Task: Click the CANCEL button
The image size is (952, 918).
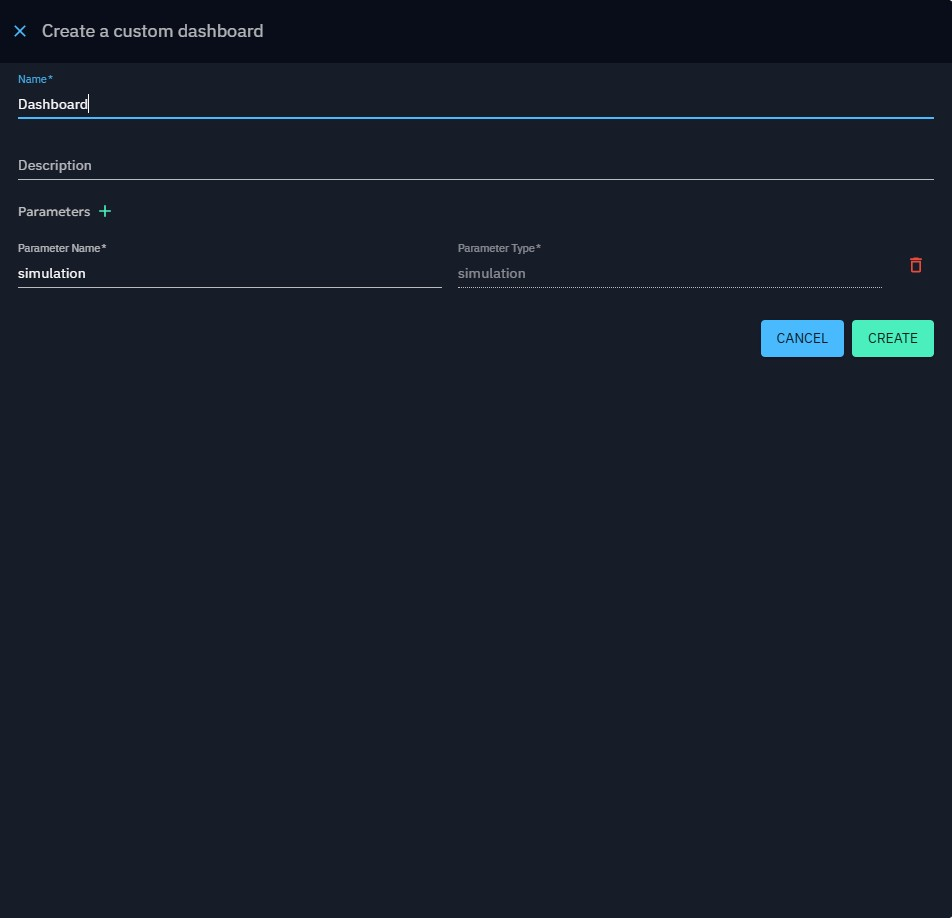Action: click(802, 338)
